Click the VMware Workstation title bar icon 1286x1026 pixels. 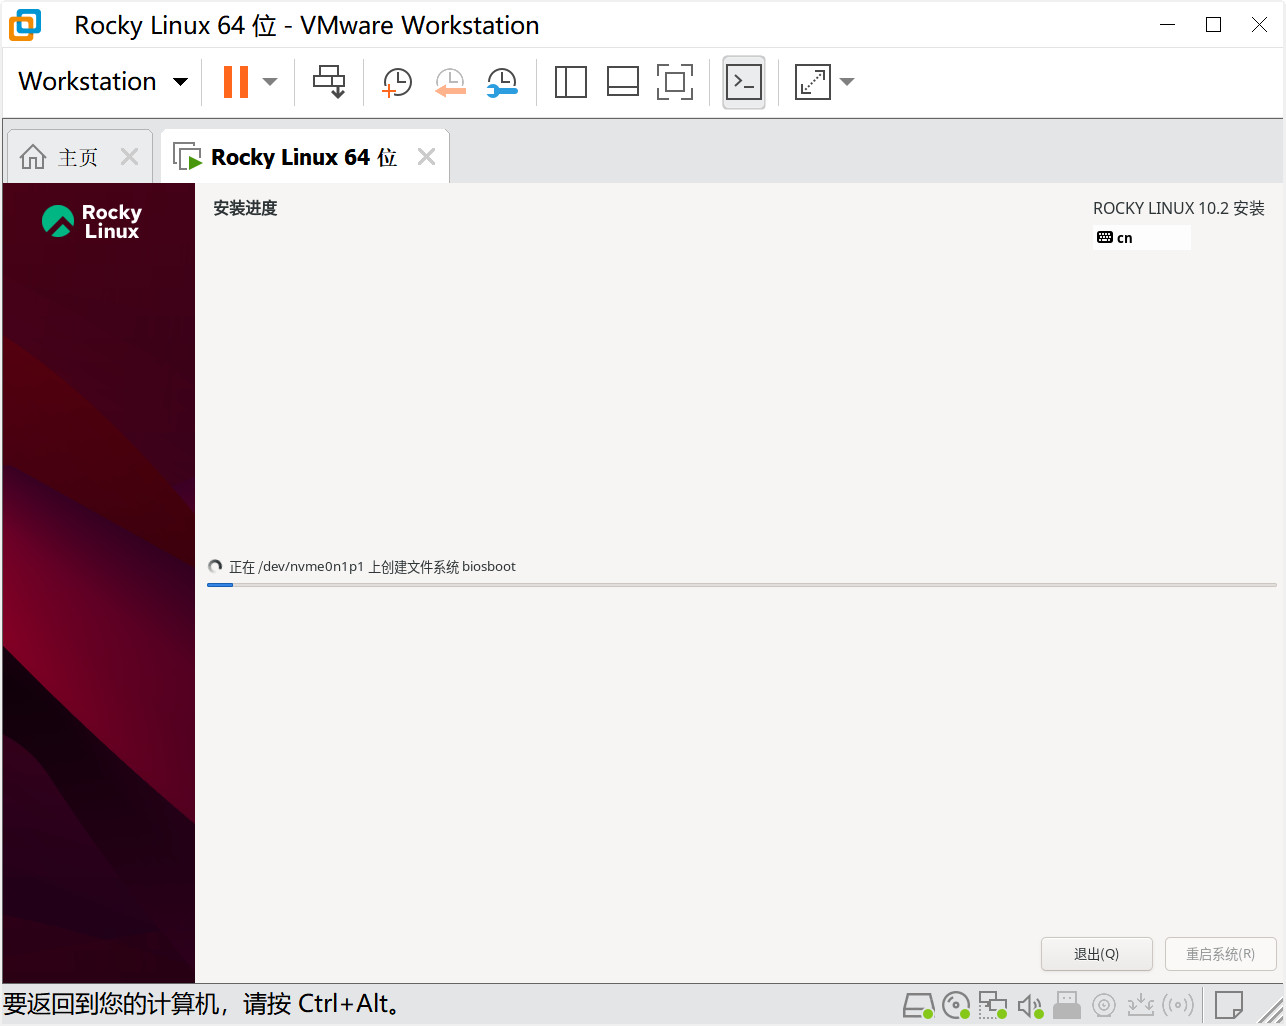point(25,25)
